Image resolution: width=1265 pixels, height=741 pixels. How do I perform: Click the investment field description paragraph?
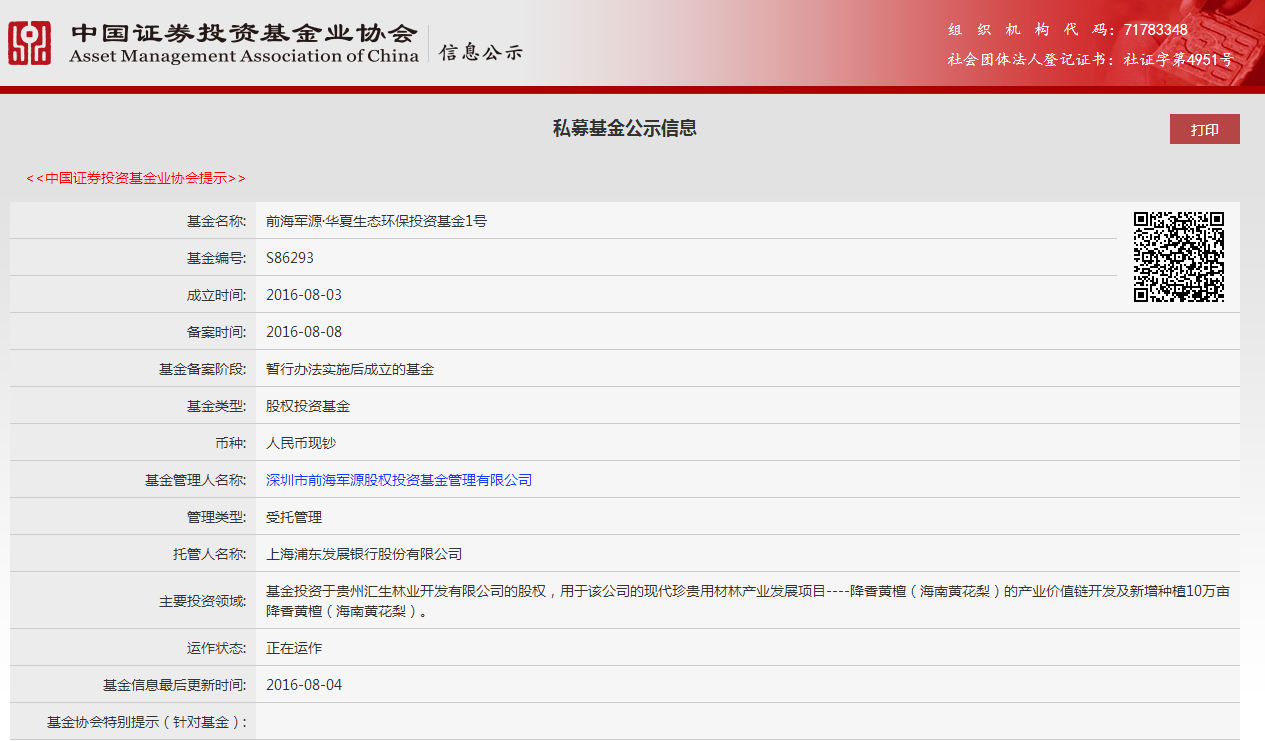click(x=748, y=601)
